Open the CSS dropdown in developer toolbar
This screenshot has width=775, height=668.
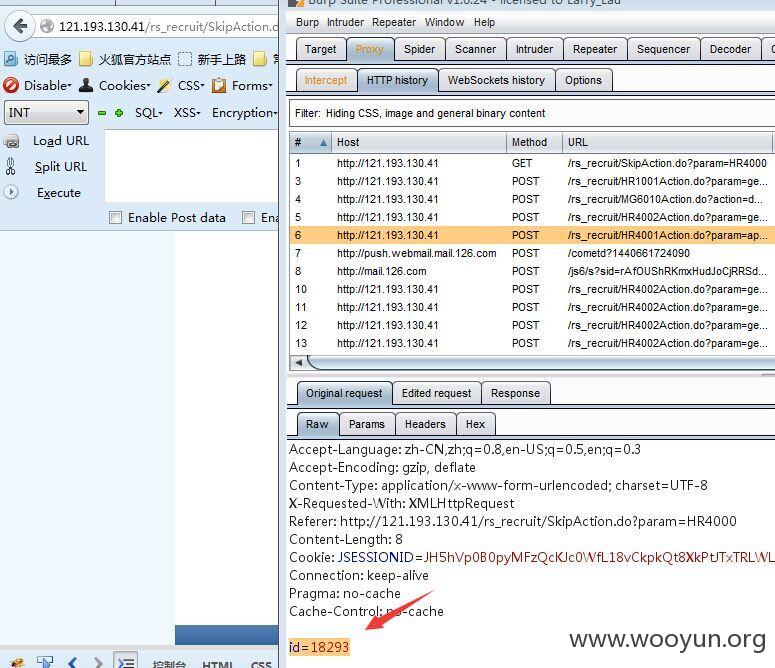pyautogui.click(x=181, y=85)
